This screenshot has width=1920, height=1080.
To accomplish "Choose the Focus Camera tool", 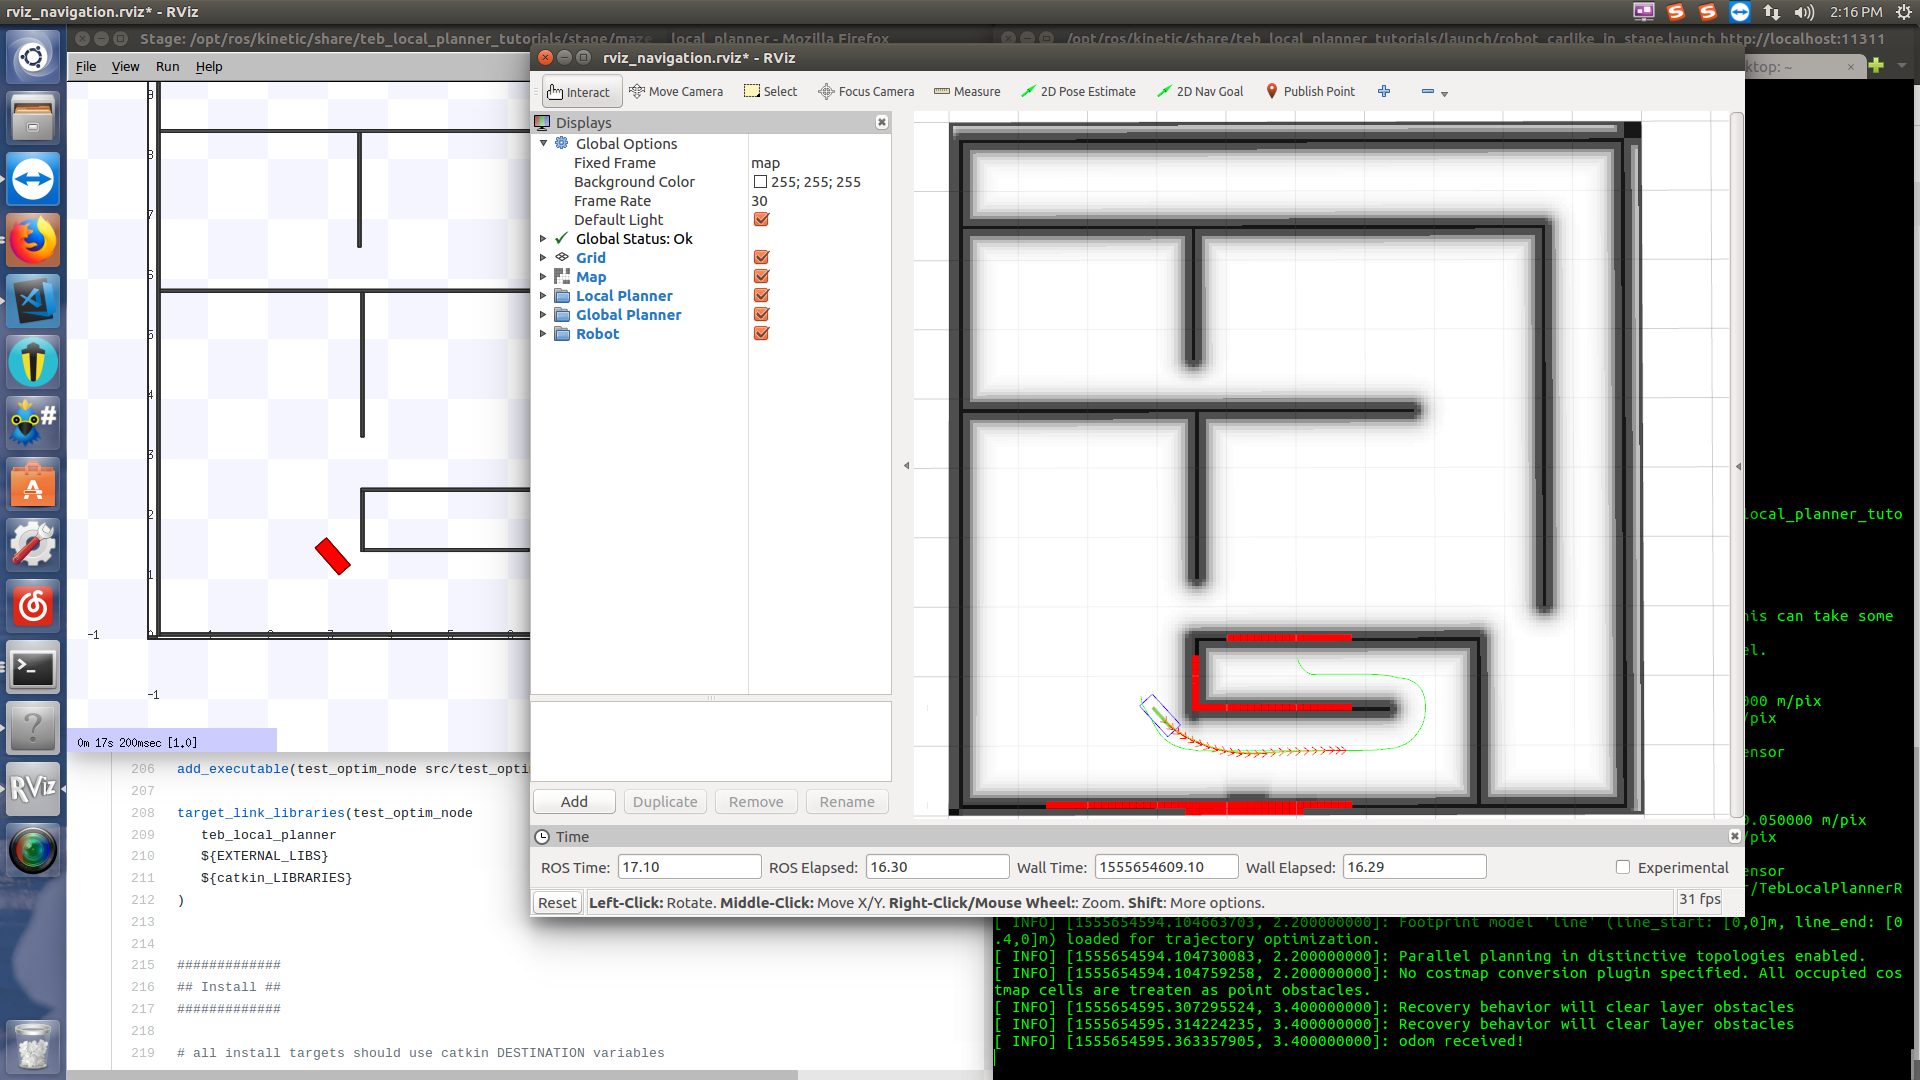I will [866, 92].
